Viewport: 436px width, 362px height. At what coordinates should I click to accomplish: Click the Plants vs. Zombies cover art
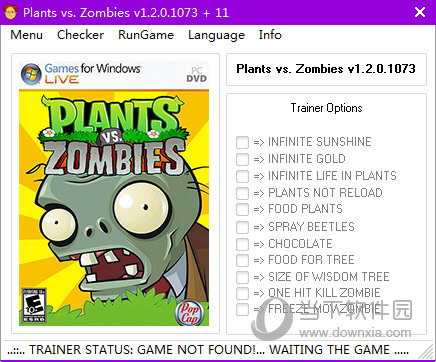click(x=114, y=193)
